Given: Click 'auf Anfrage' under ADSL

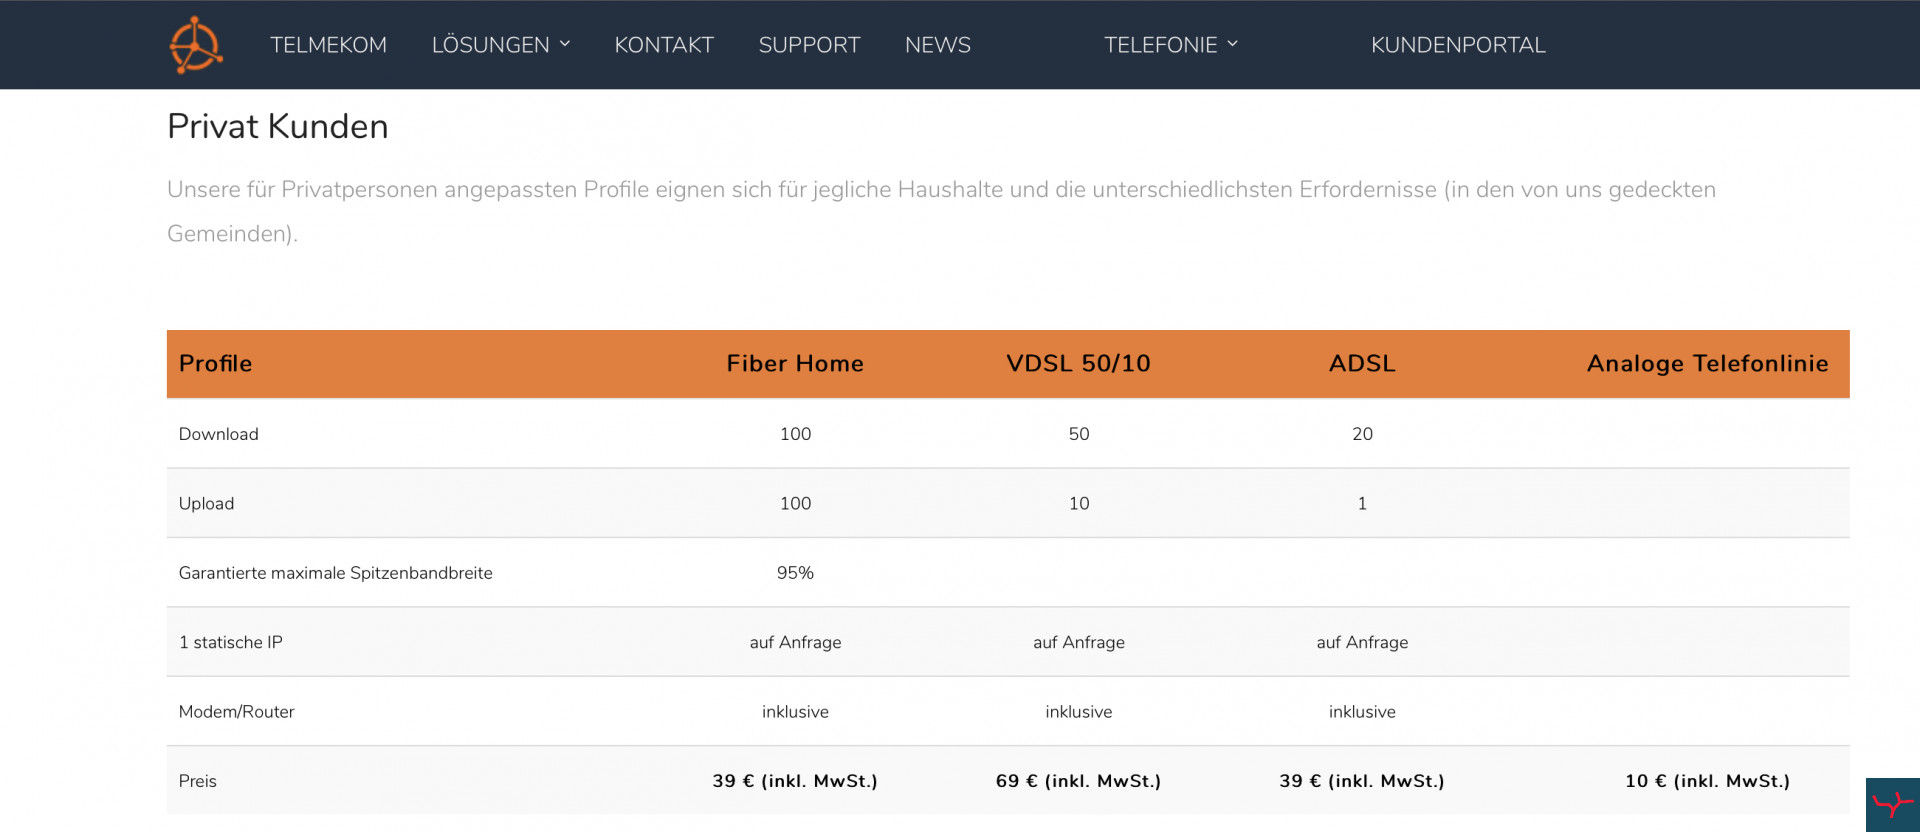Looking at the screenshot, I should coord(1362,642).
